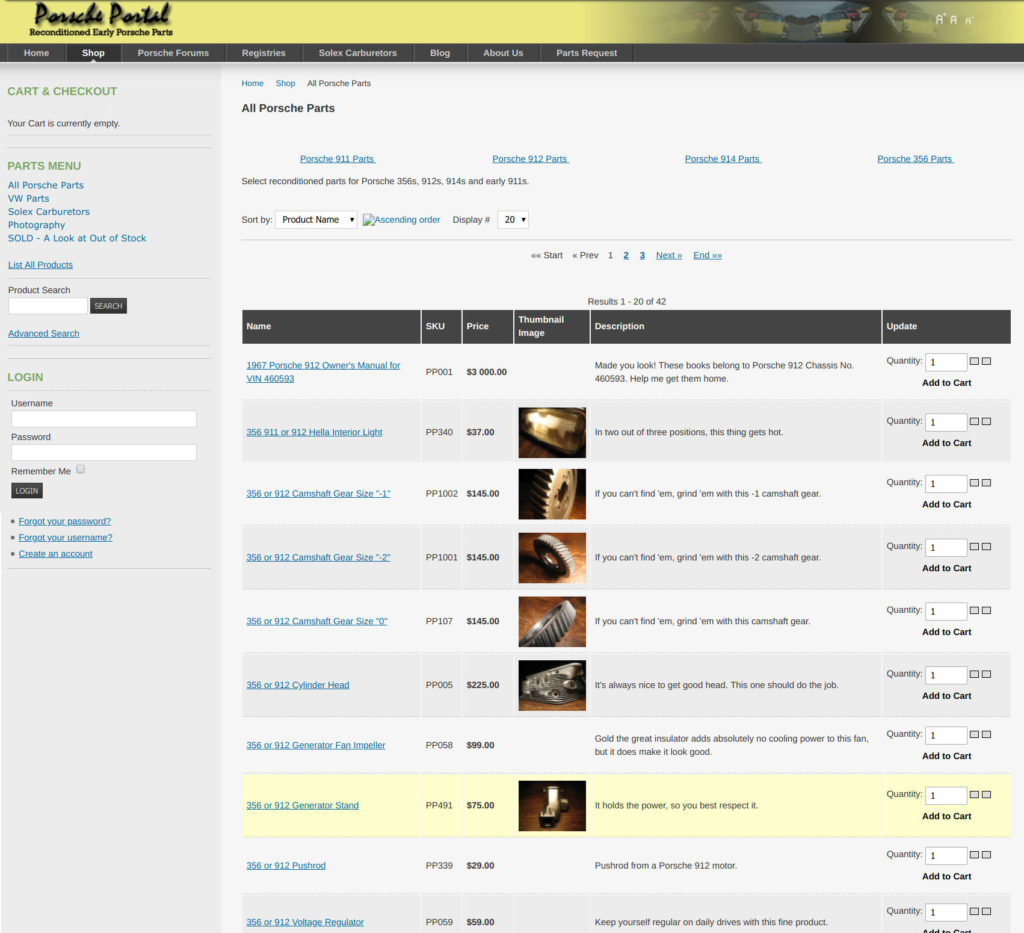This screenshot has height=933, width=1024.
Task: Increase quantity for the 356 or 912 Pushrod
Action: 974,854
